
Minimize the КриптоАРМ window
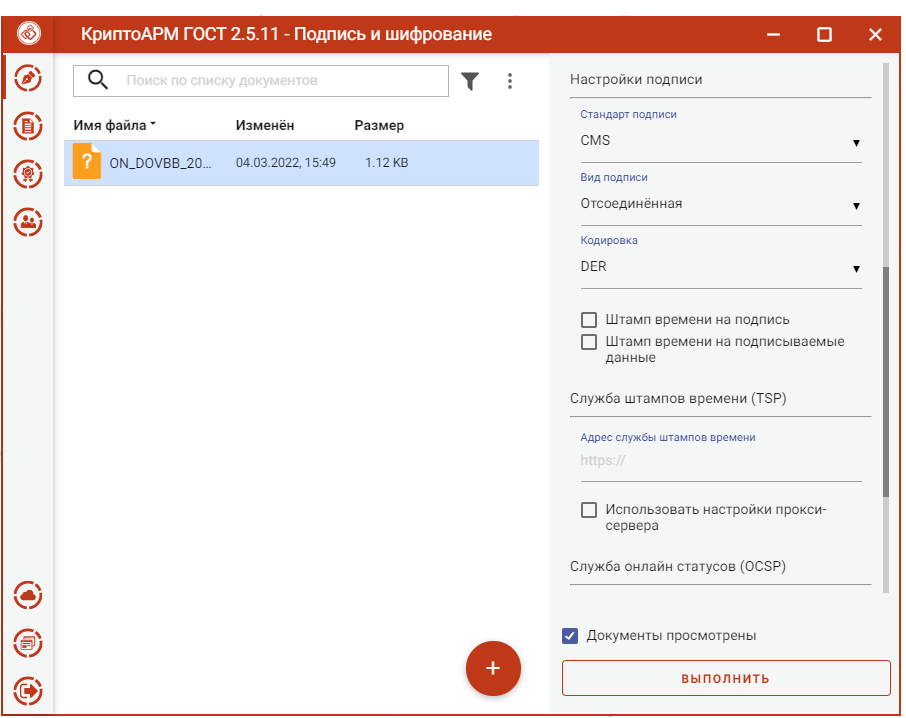pyautogui.click(x=773, y=35)
